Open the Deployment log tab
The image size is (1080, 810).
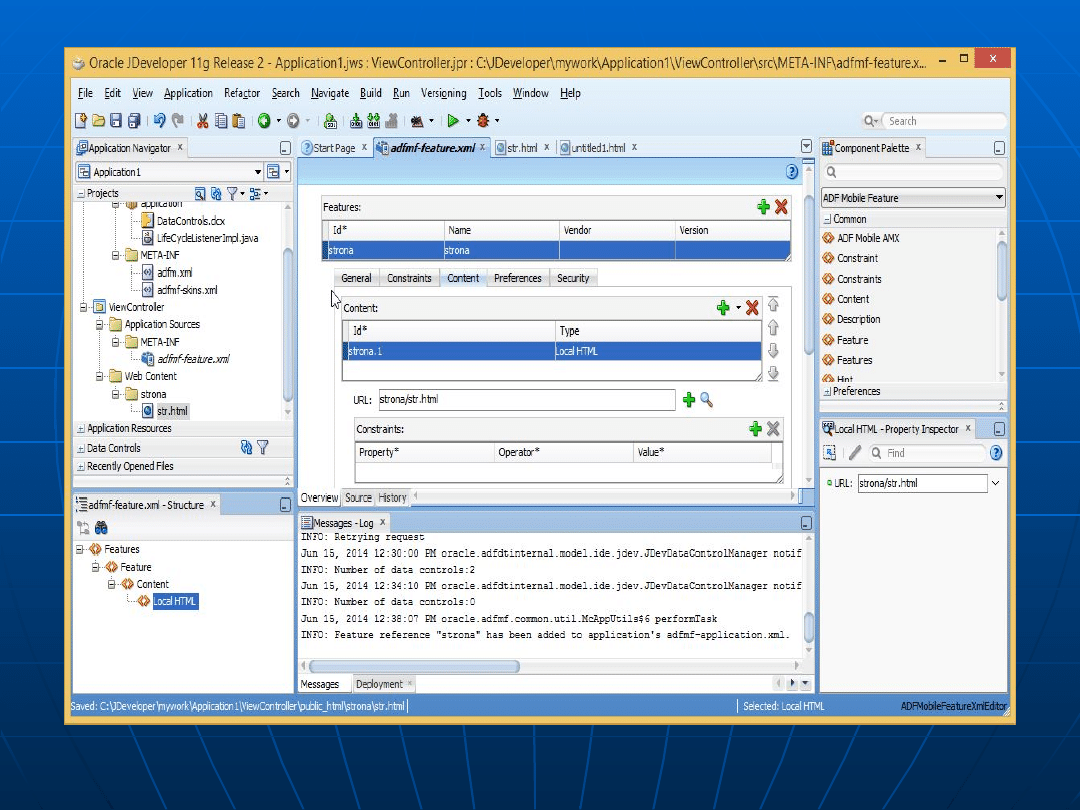[x=380, y=684]
